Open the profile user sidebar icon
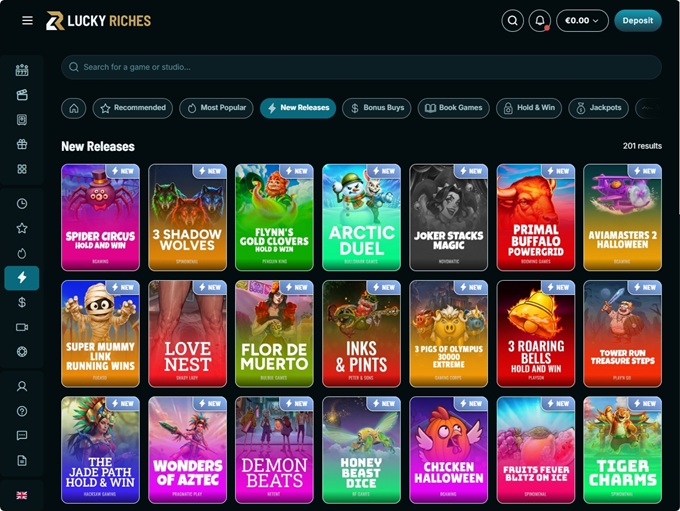This screenshot has height=511, width=680. tap(22, 387)
